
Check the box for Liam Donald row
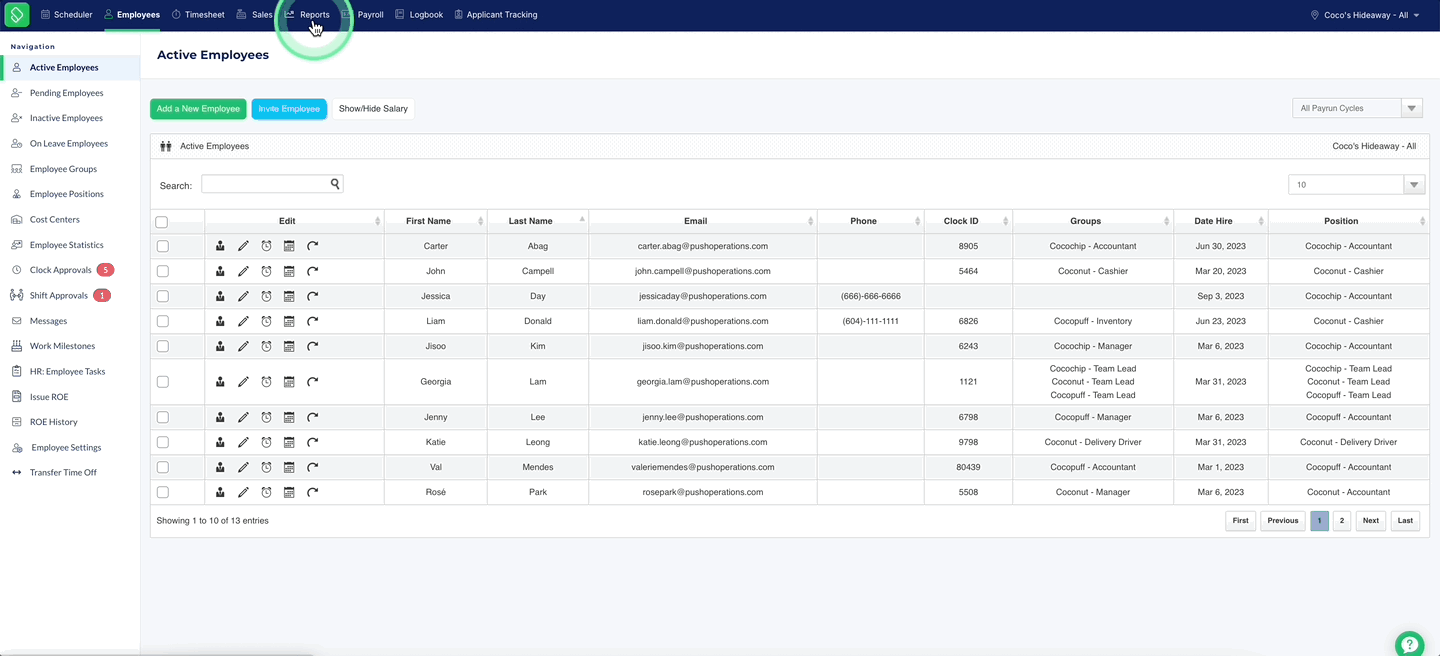pyautogui.click(x=163, y=321)
